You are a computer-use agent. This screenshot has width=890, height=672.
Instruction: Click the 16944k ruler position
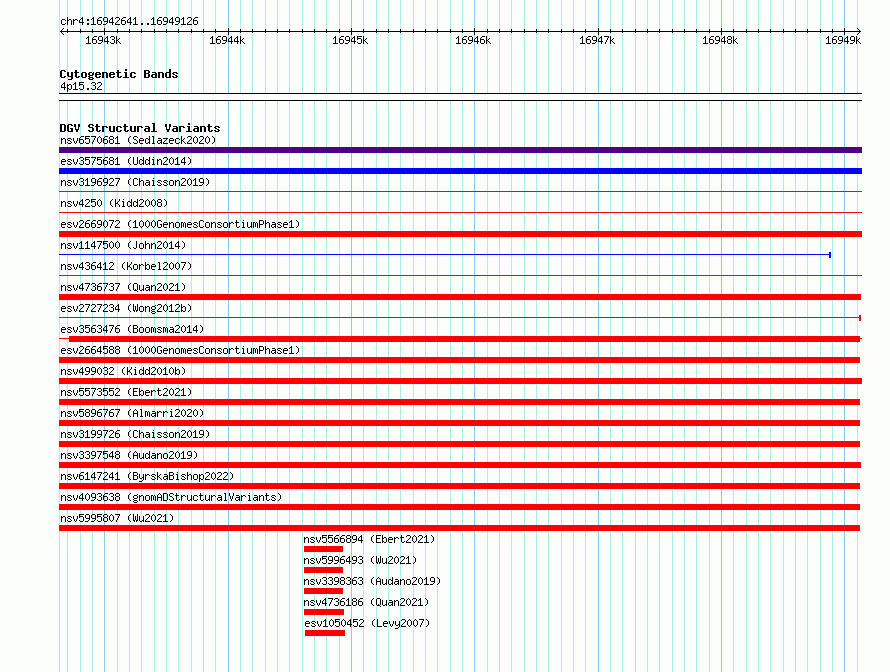(x=227, y=40)
